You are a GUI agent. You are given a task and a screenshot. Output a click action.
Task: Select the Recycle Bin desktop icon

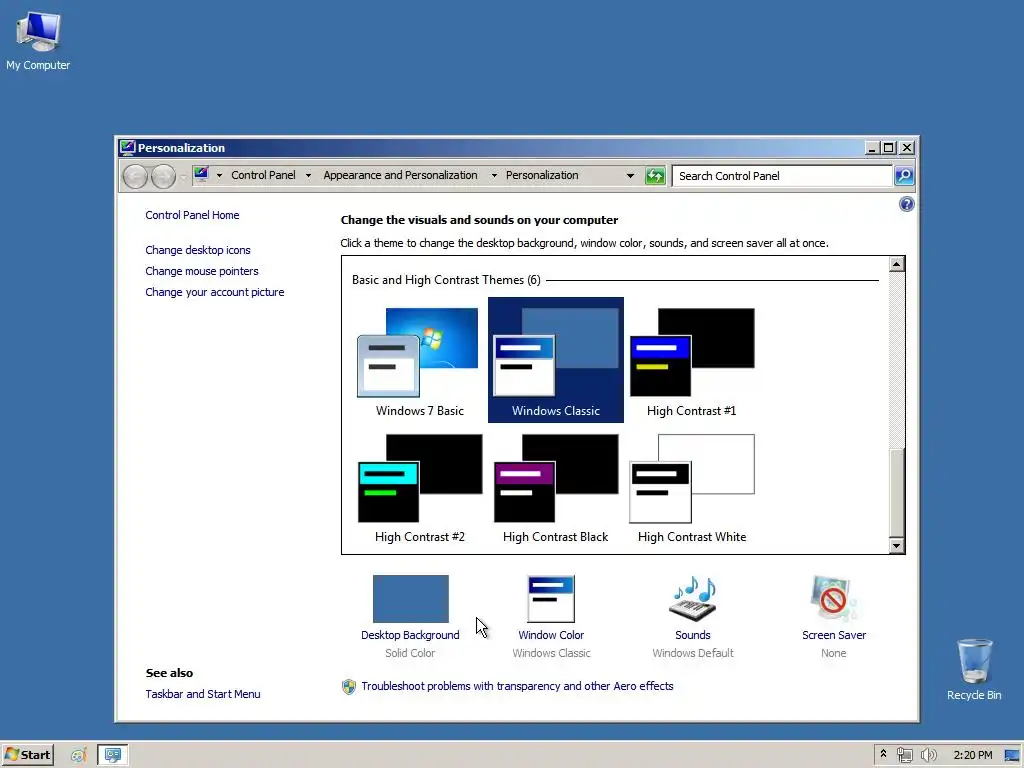[x=974, y=669]
